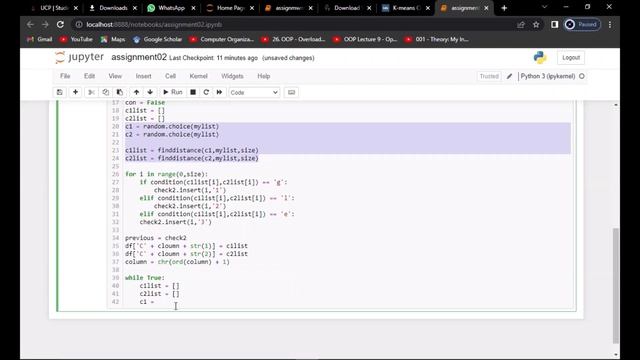
Task: Open the View menu
Action: pos(115,76)
